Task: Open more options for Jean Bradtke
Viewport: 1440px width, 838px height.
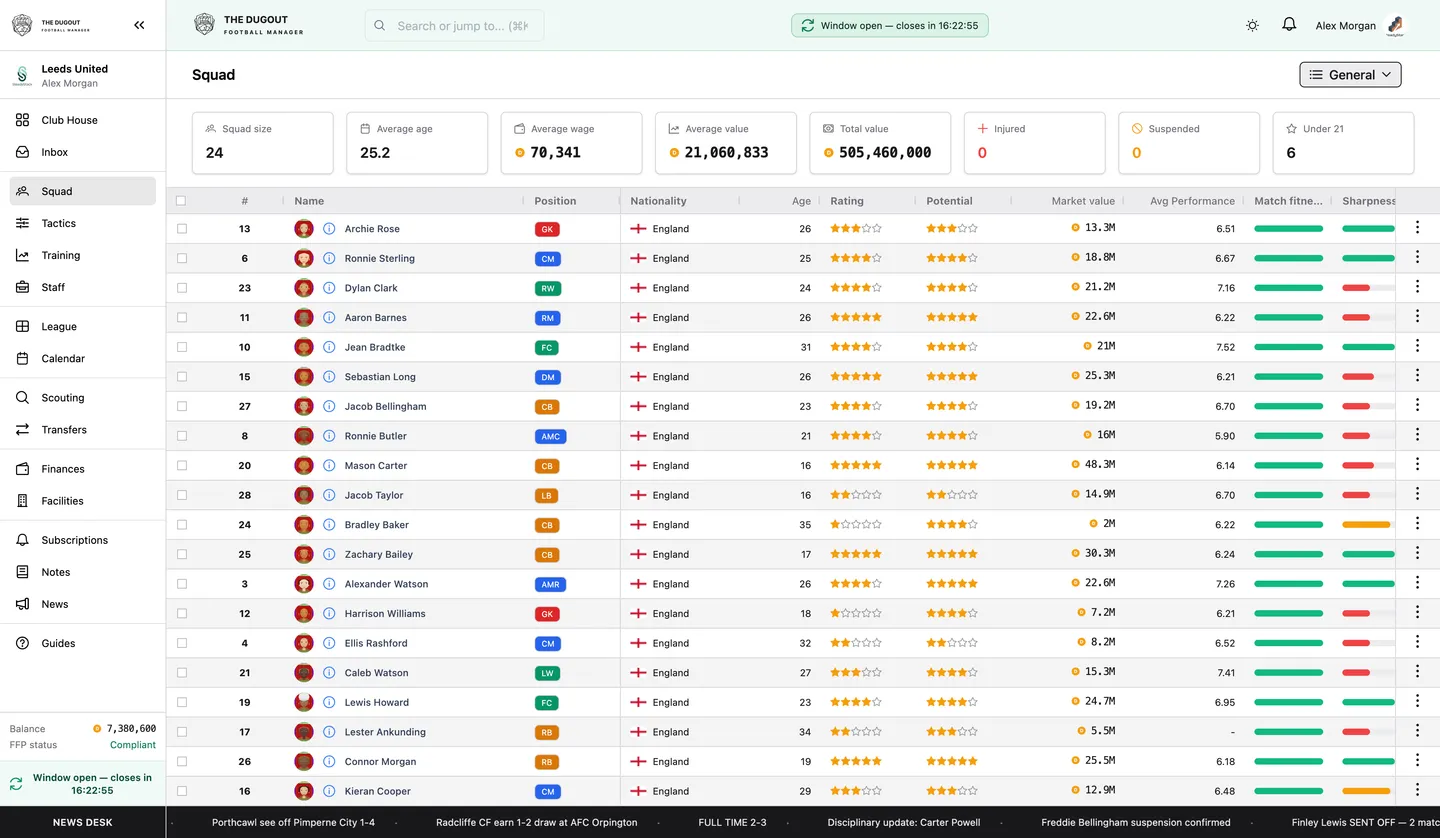Action: (x=1417, y=346)
